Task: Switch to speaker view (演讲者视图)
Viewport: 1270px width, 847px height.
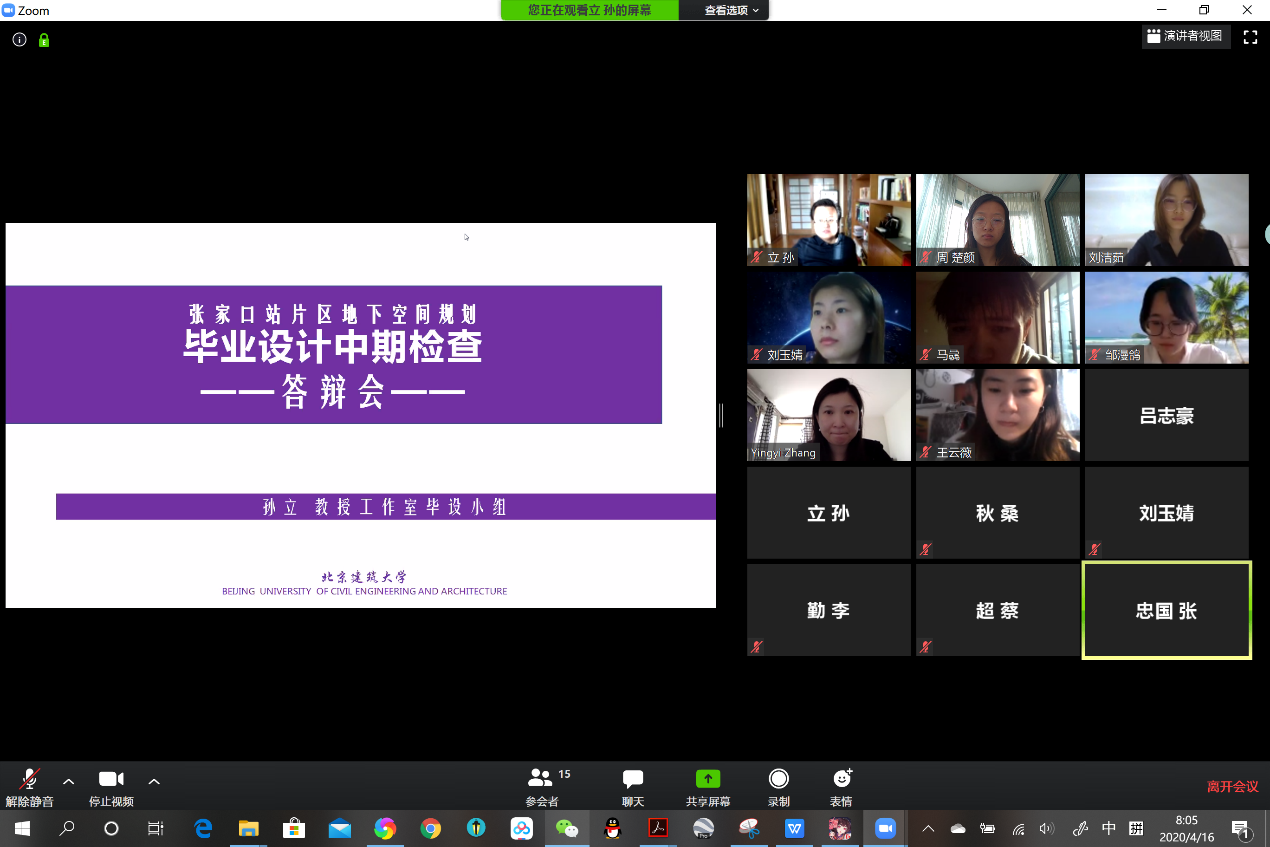Action: point(1186,37)
